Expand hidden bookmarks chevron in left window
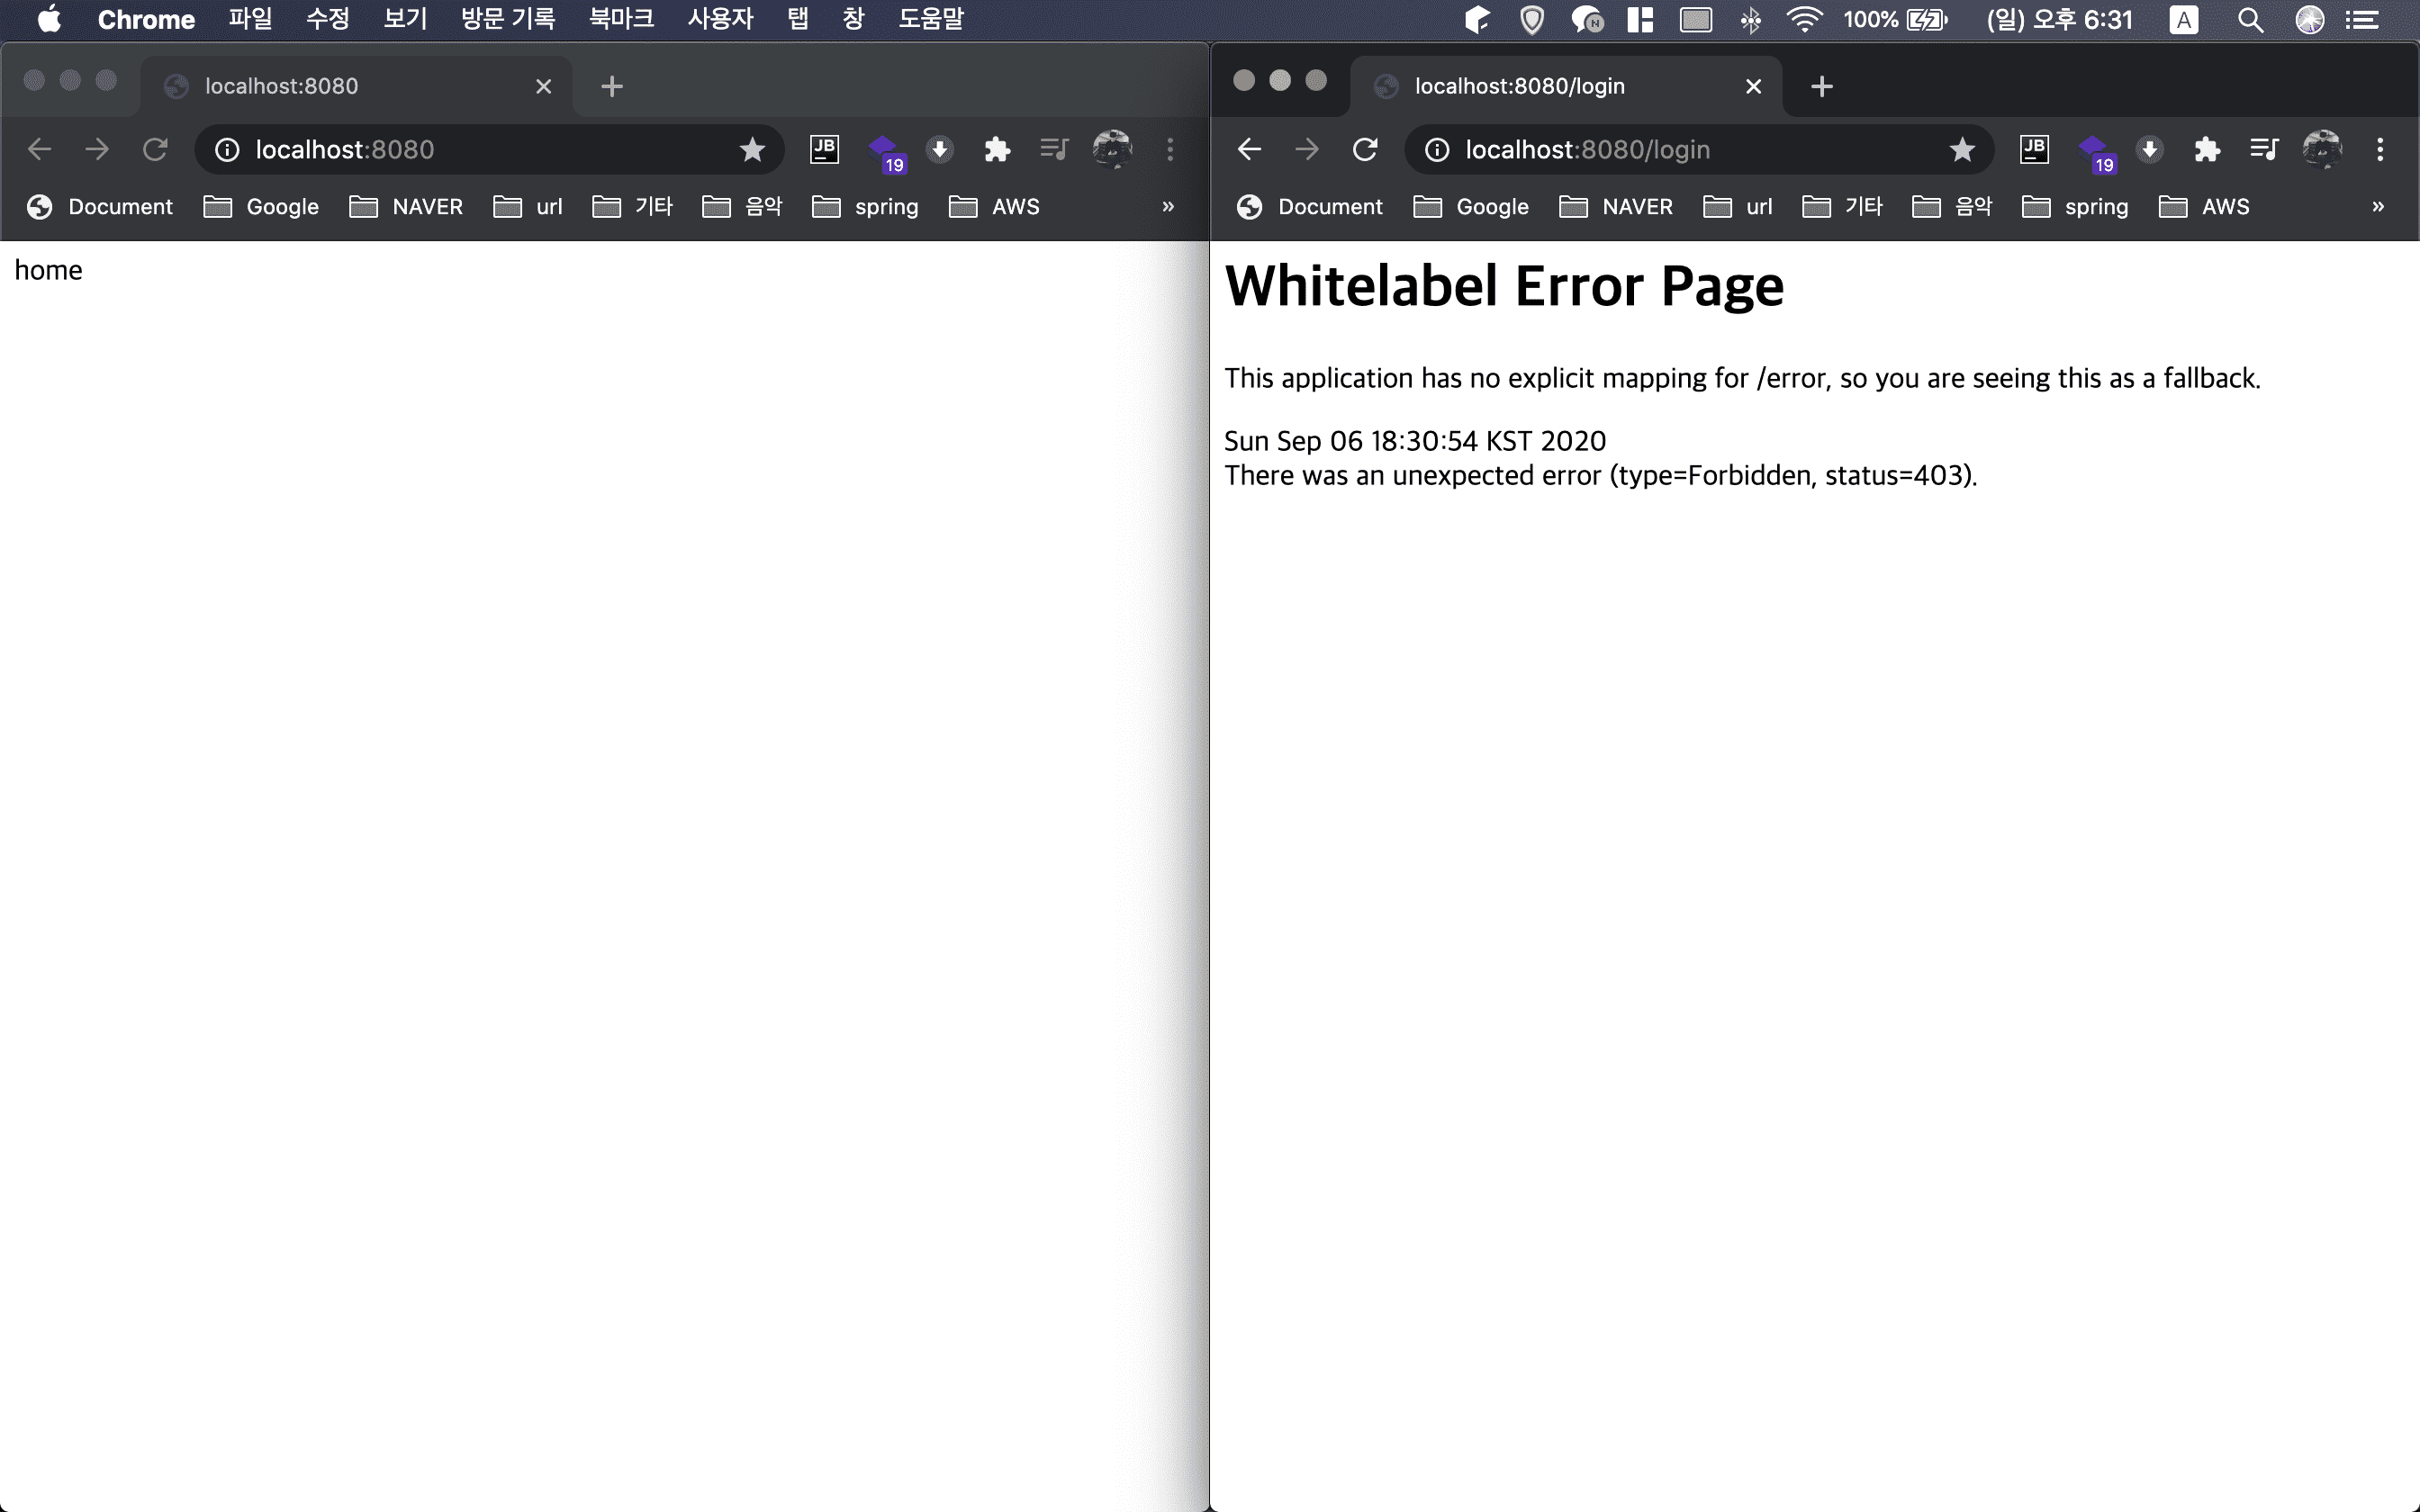The width and height of the screenshot is (2420, 1512). [x=1168, y=207]
